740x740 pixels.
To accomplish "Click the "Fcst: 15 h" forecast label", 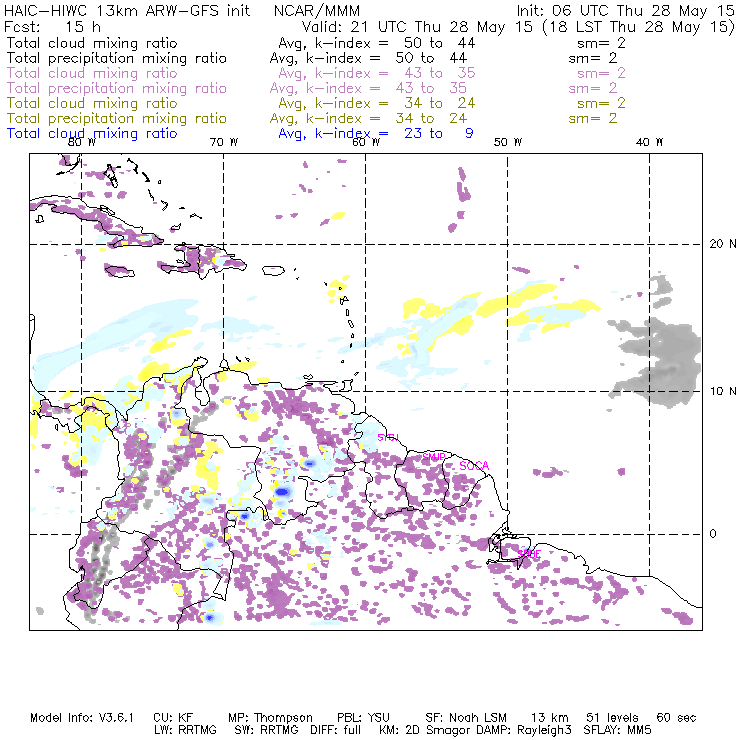I will (52, 26).
